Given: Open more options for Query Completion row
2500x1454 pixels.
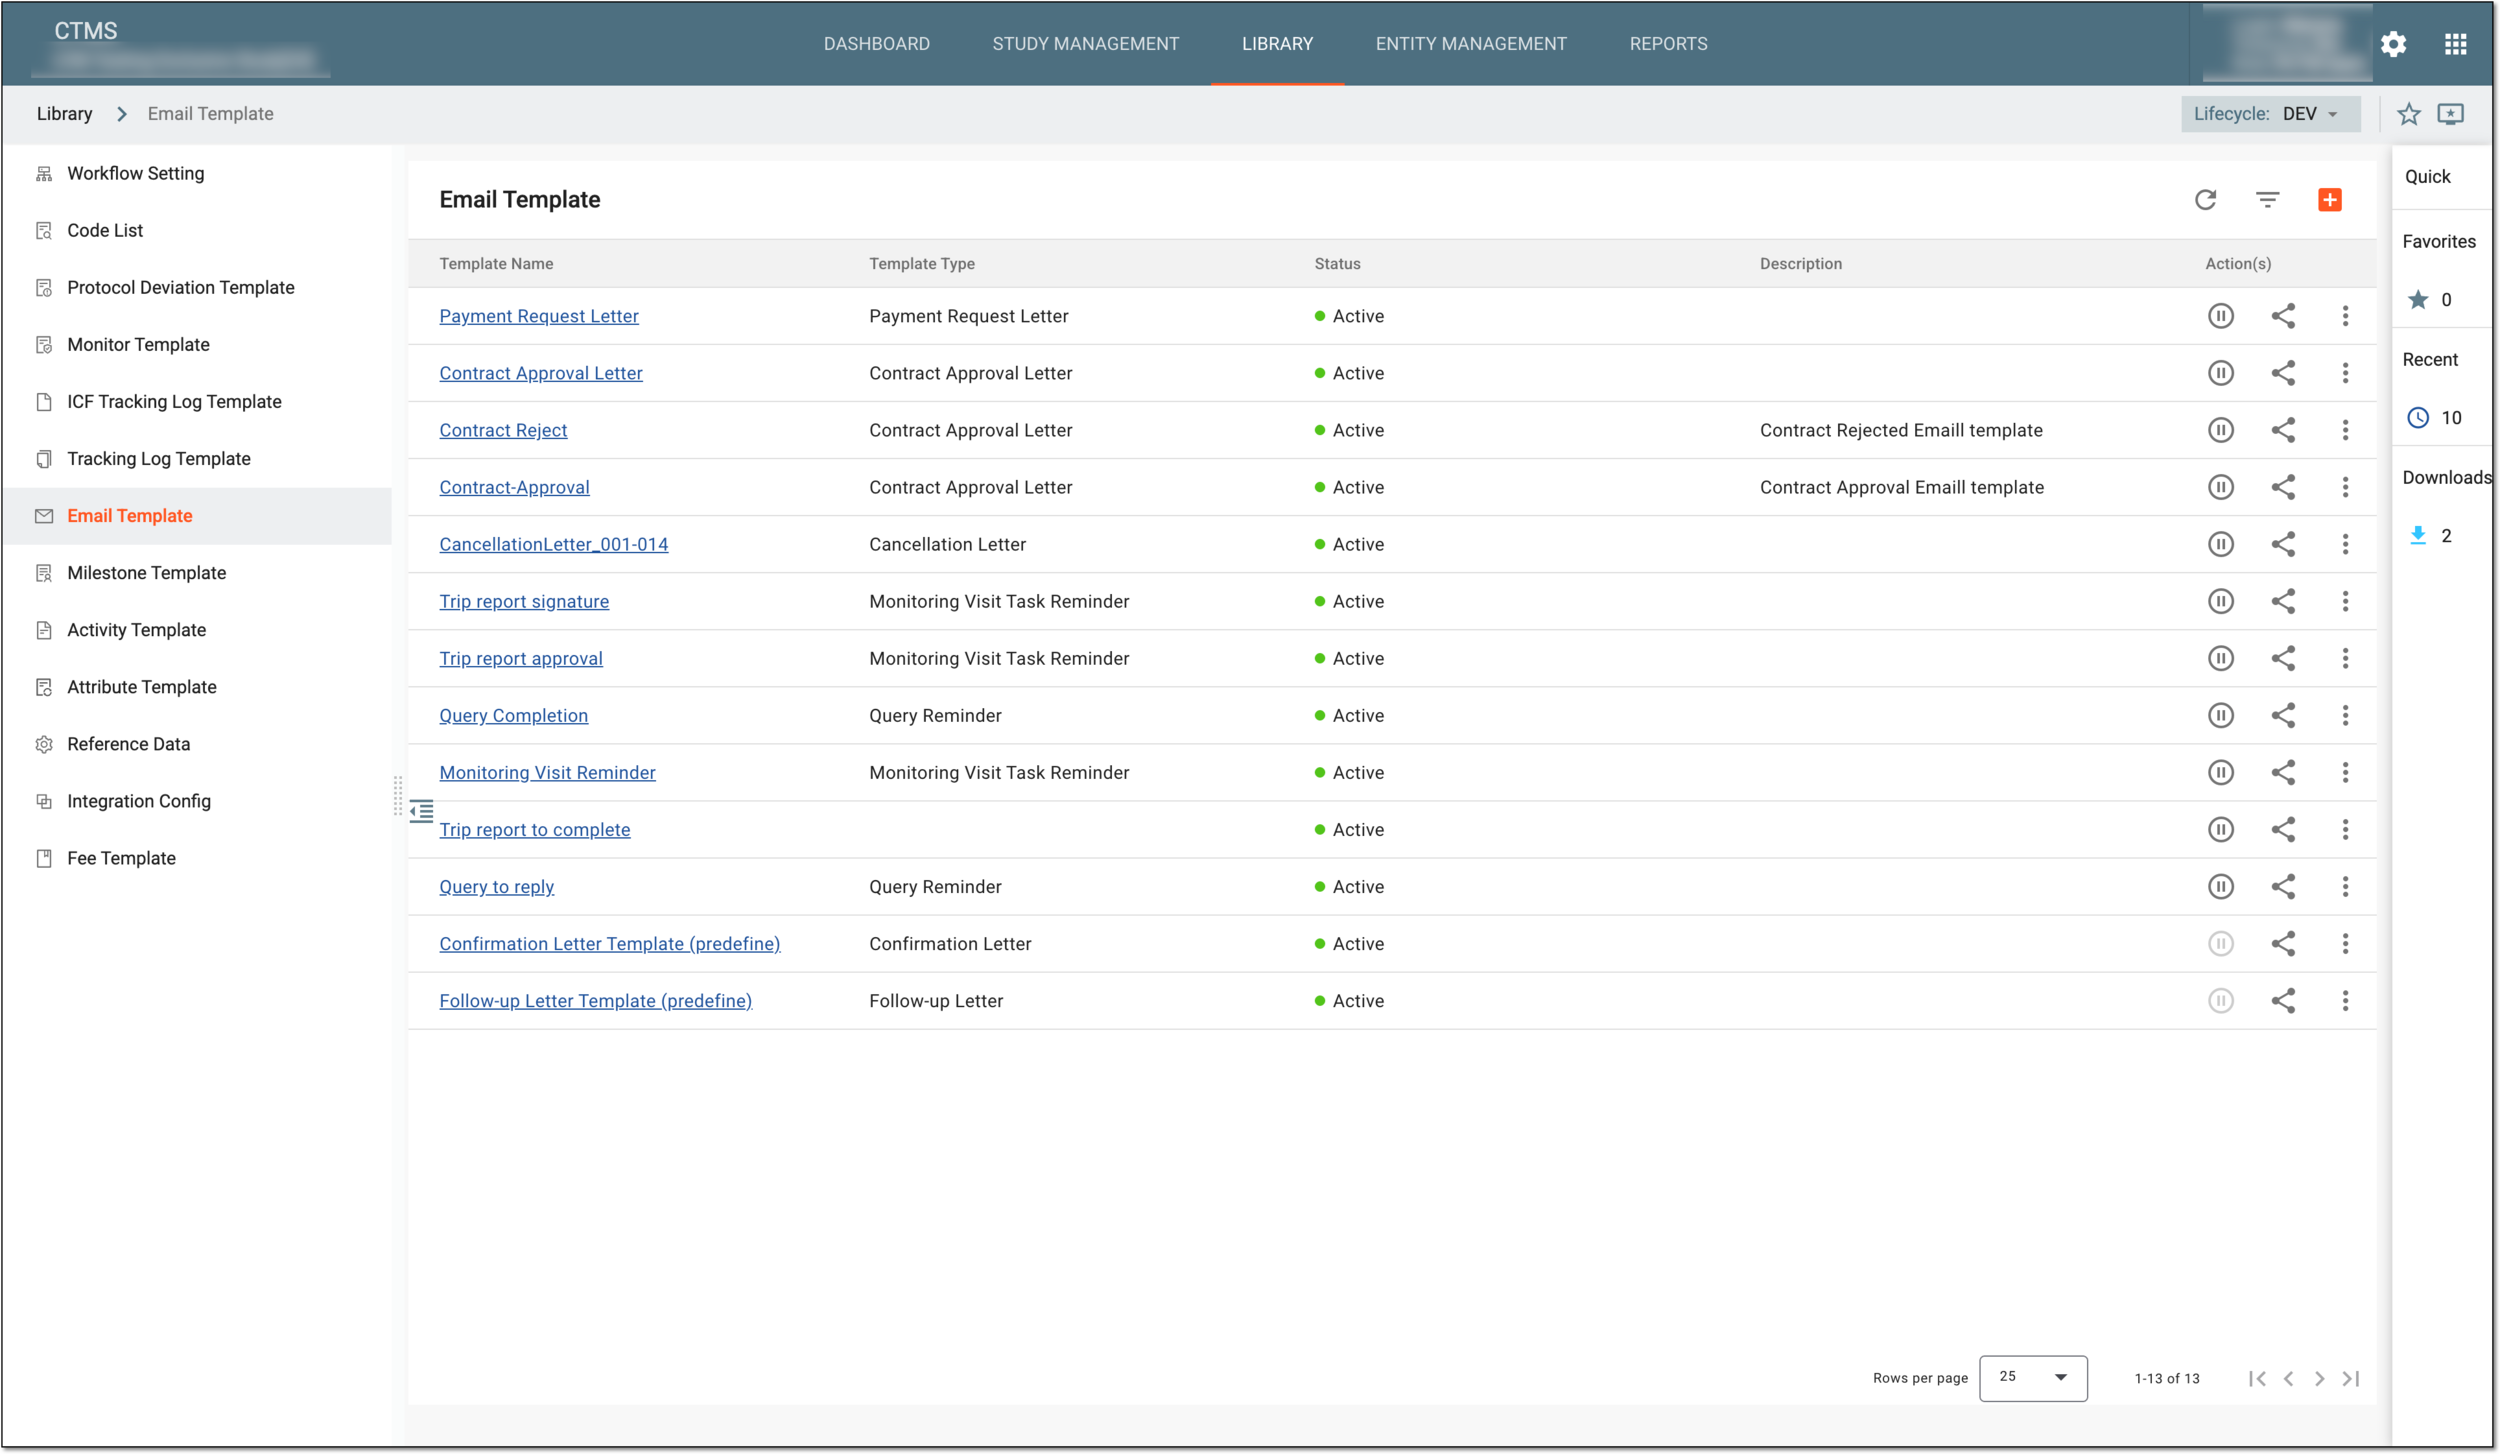Looking at the screenshot, I should pos(2345,715).
